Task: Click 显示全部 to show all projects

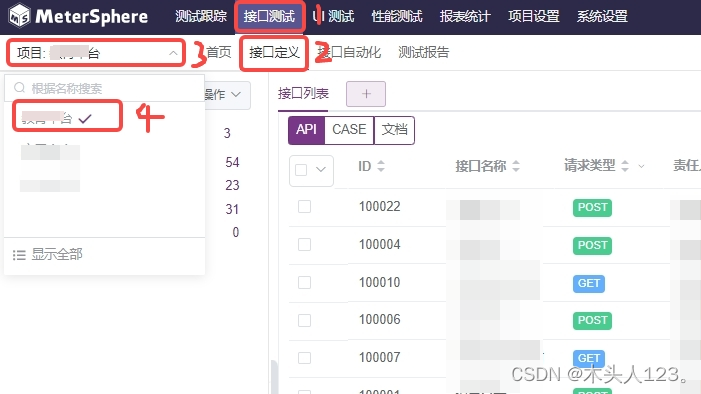Action: click(57, 254)
